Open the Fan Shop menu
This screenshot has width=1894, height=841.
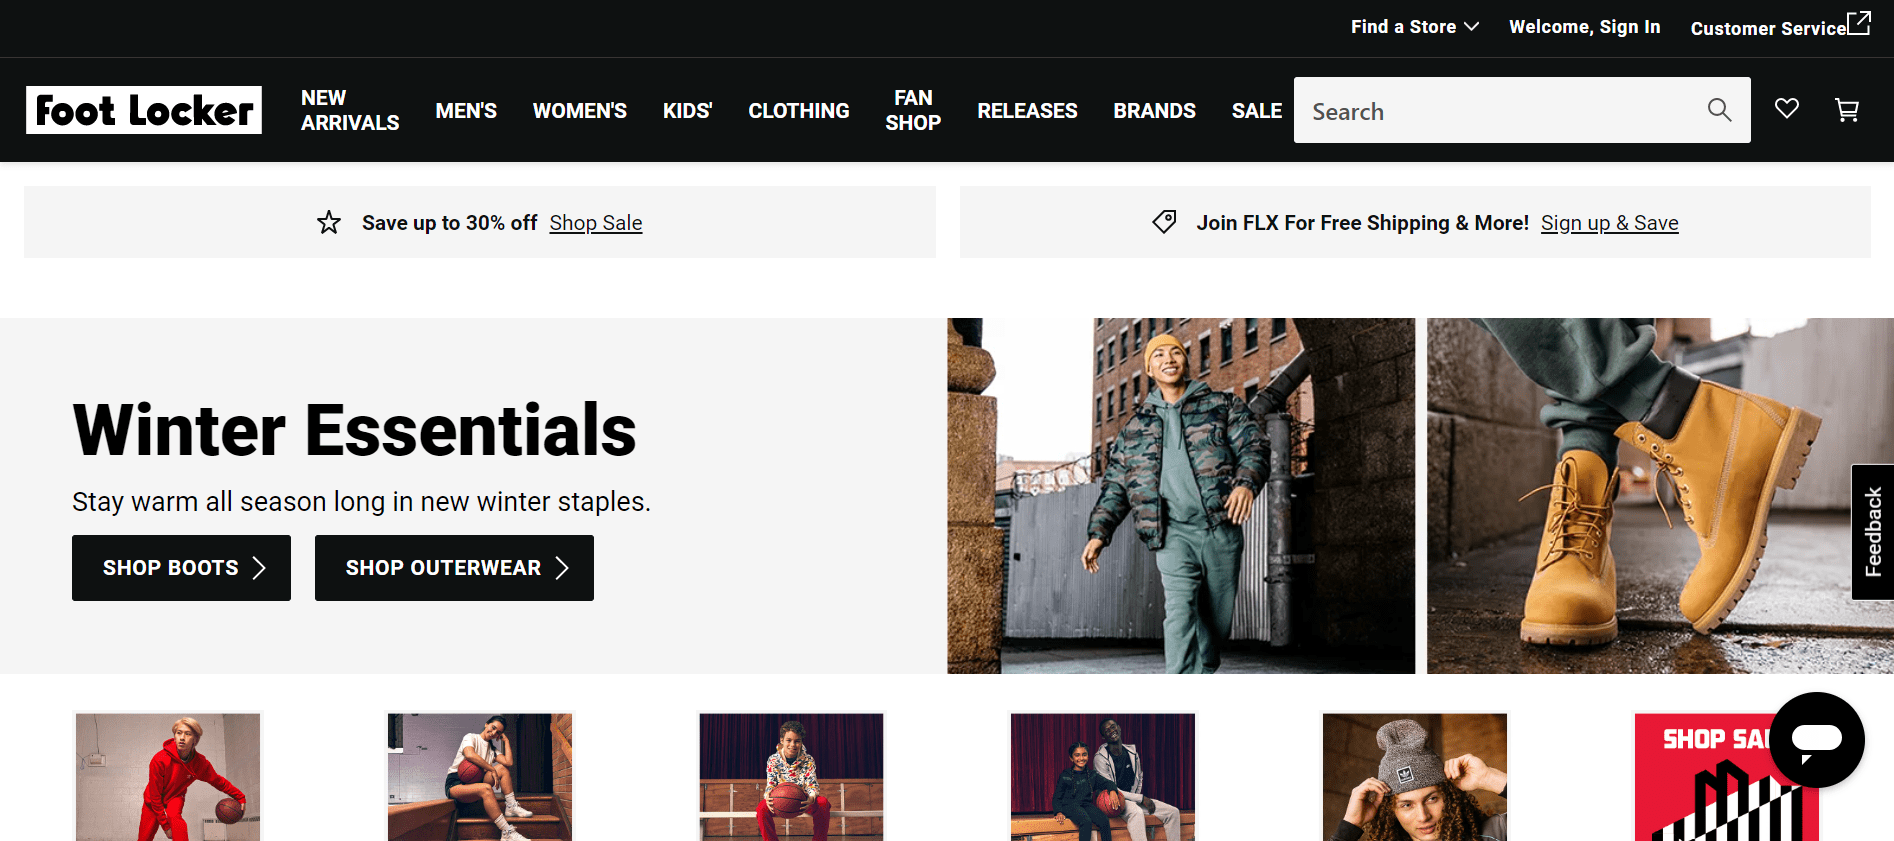tap(913, 110)
